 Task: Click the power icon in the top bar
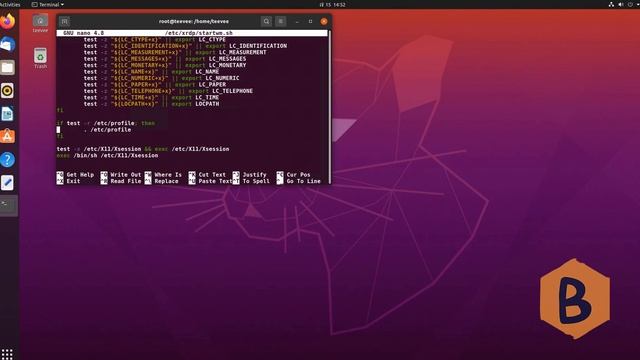631,4
